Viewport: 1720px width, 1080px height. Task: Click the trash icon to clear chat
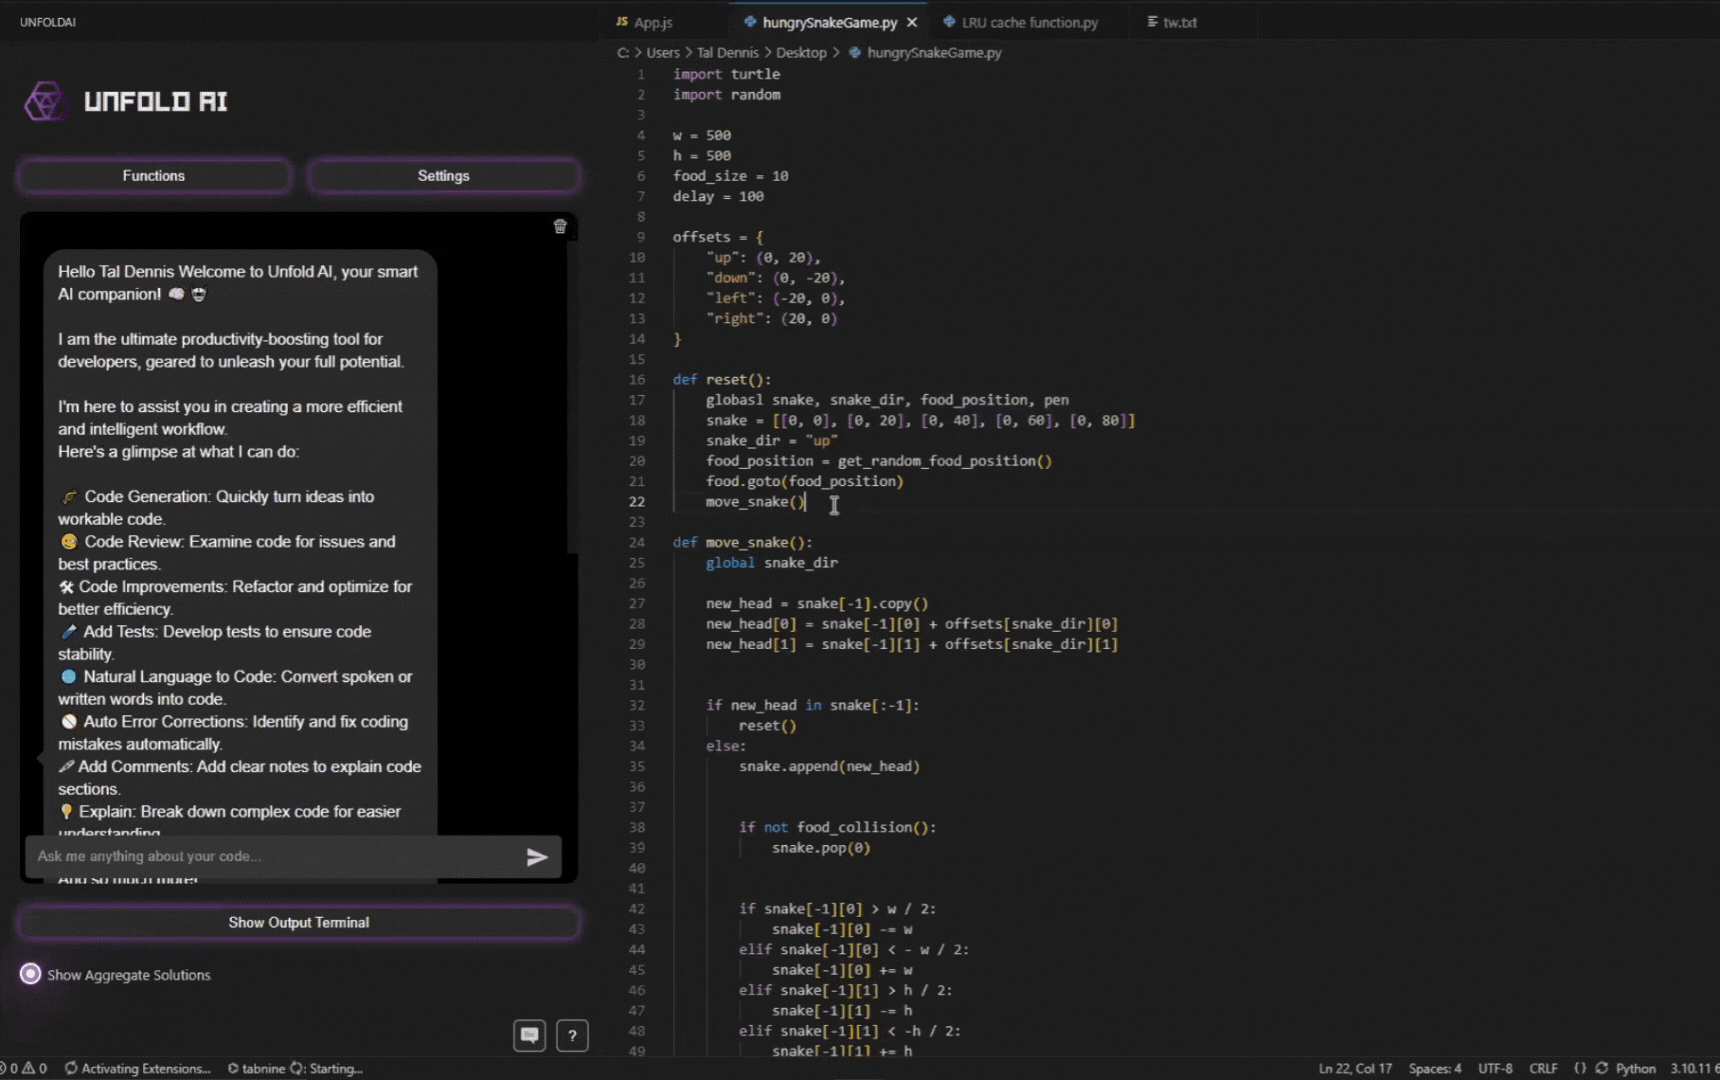point(560,227)
